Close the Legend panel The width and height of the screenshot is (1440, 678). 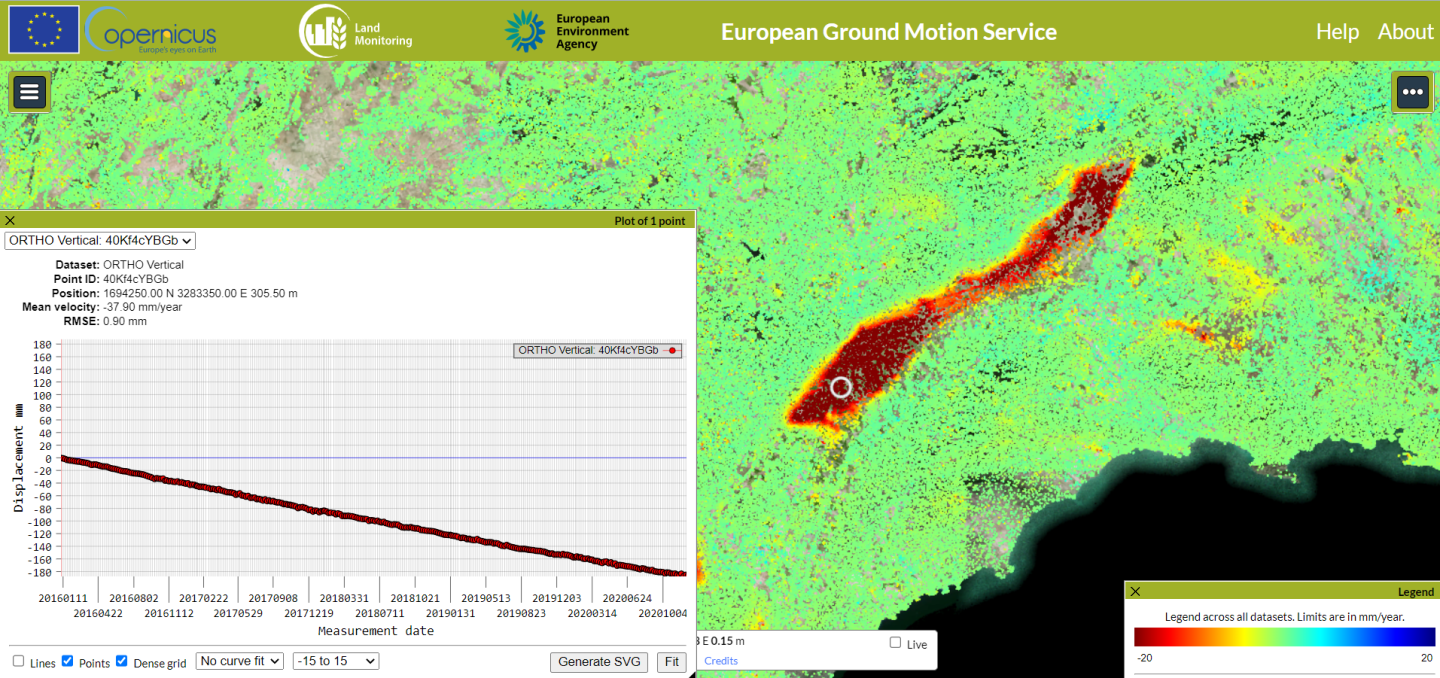tap(1134, 591)
